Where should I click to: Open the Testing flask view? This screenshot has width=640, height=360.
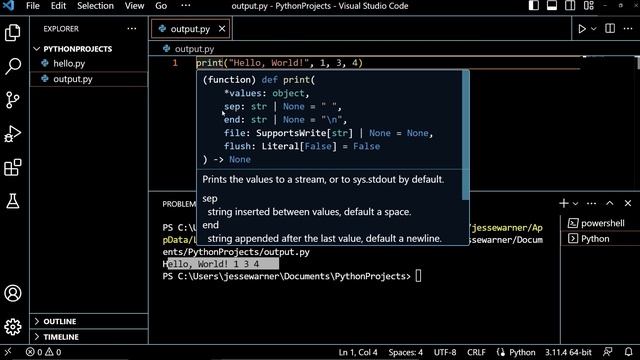13,201
